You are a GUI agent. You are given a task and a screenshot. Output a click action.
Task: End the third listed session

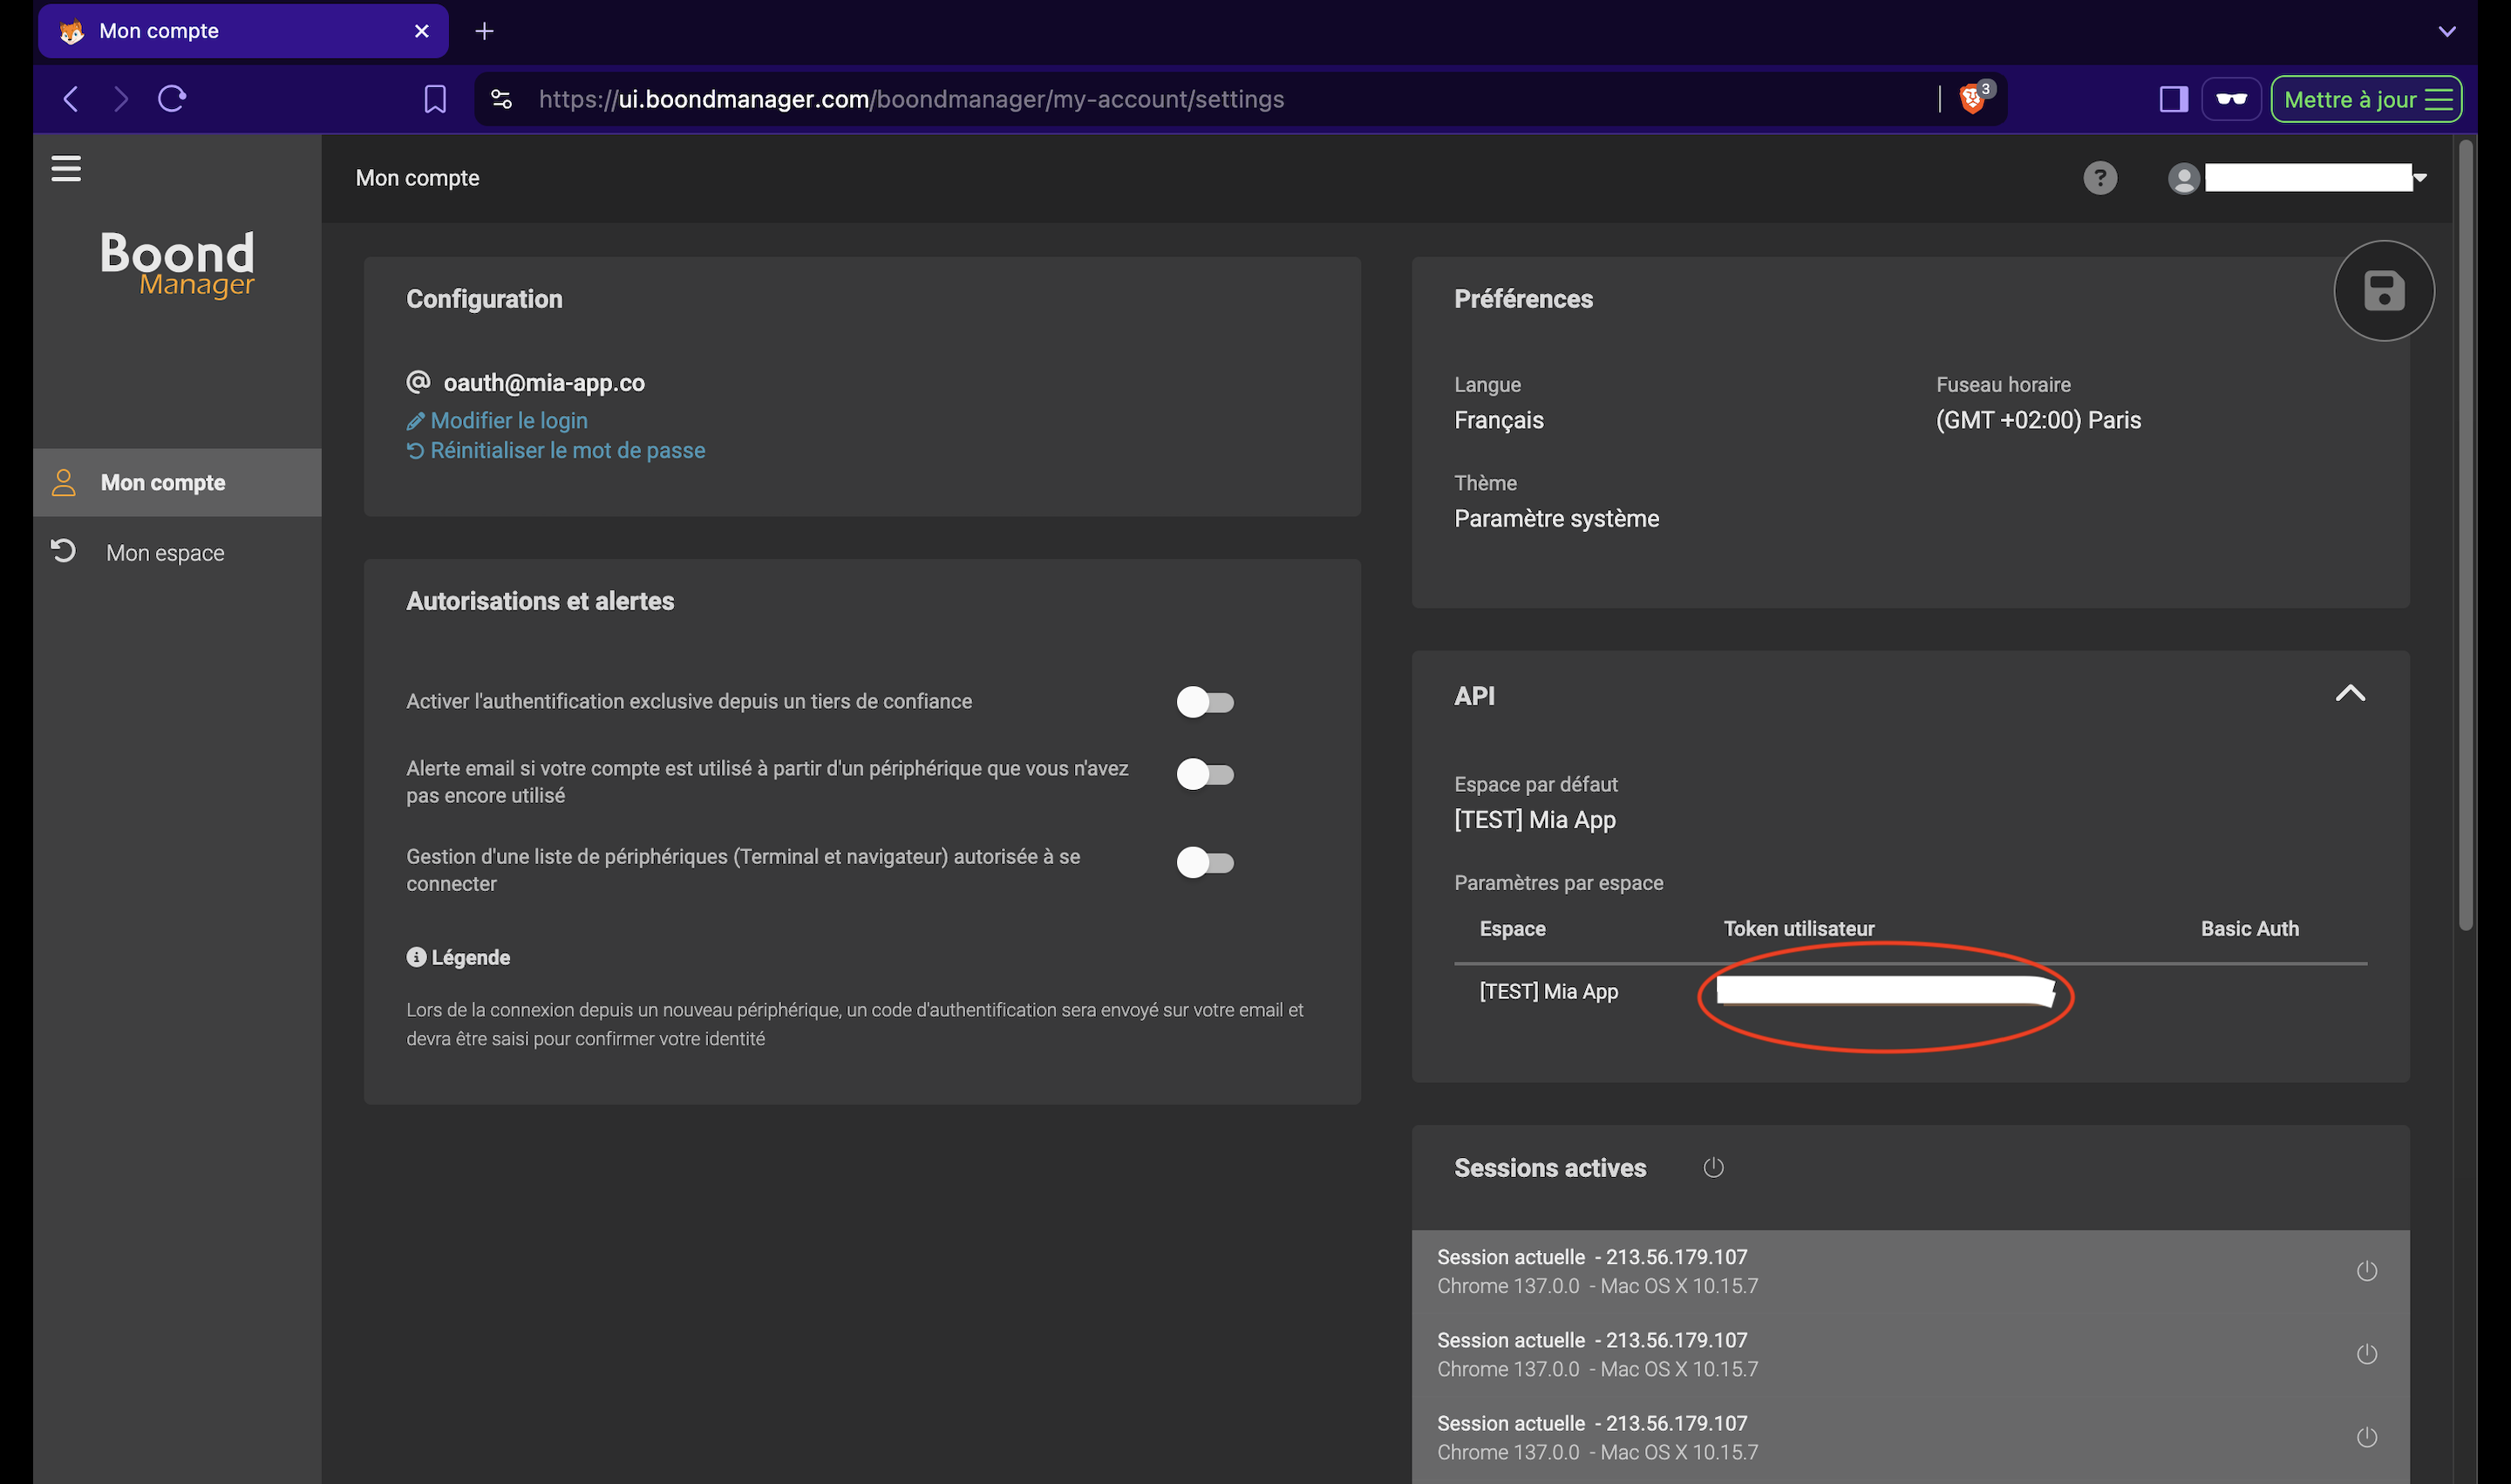coord(2366,1437)
